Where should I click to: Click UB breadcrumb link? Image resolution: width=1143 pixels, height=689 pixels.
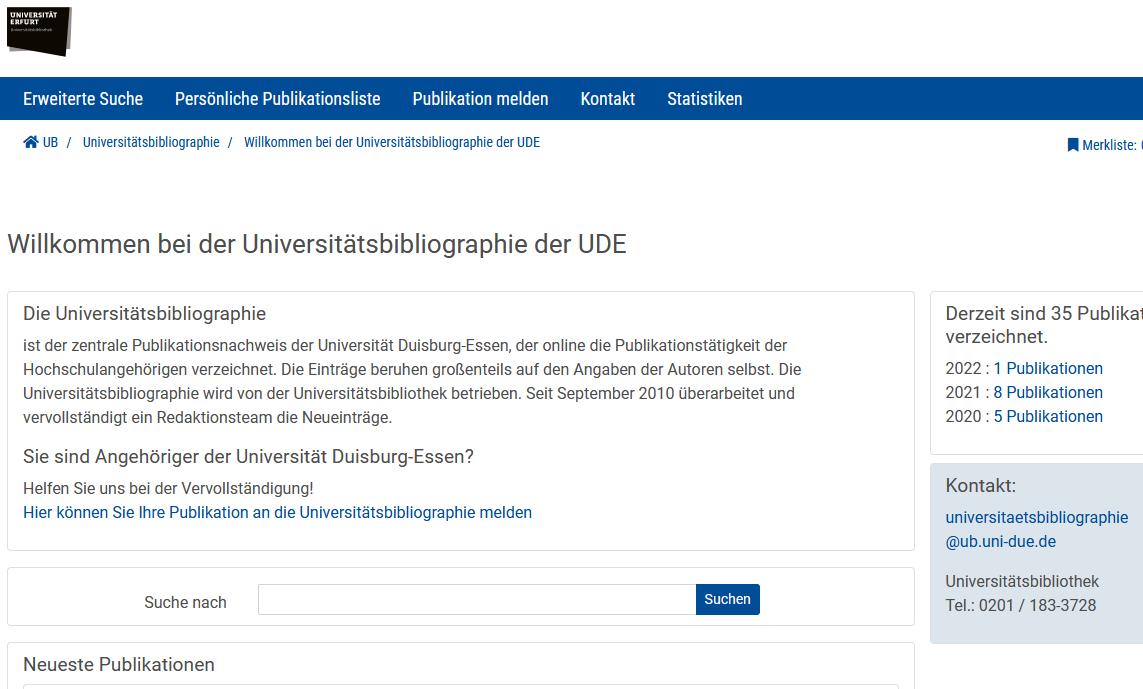(x=50, y=143)
